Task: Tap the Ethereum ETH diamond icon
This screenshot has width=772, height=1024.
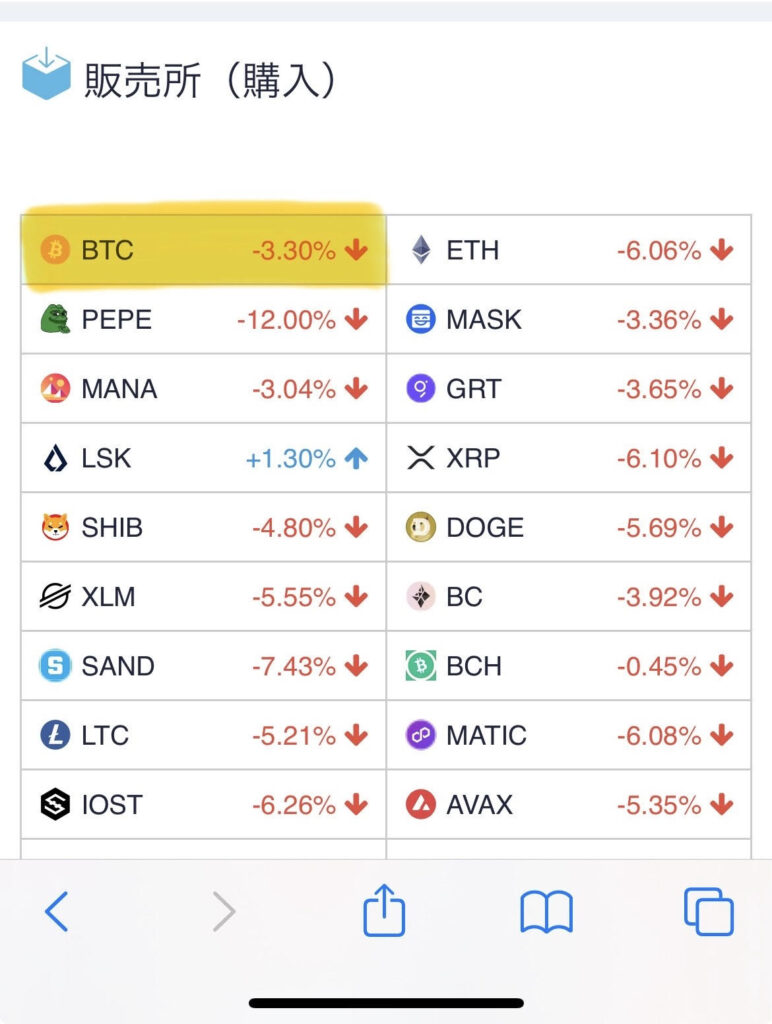Action: (421, 250)
